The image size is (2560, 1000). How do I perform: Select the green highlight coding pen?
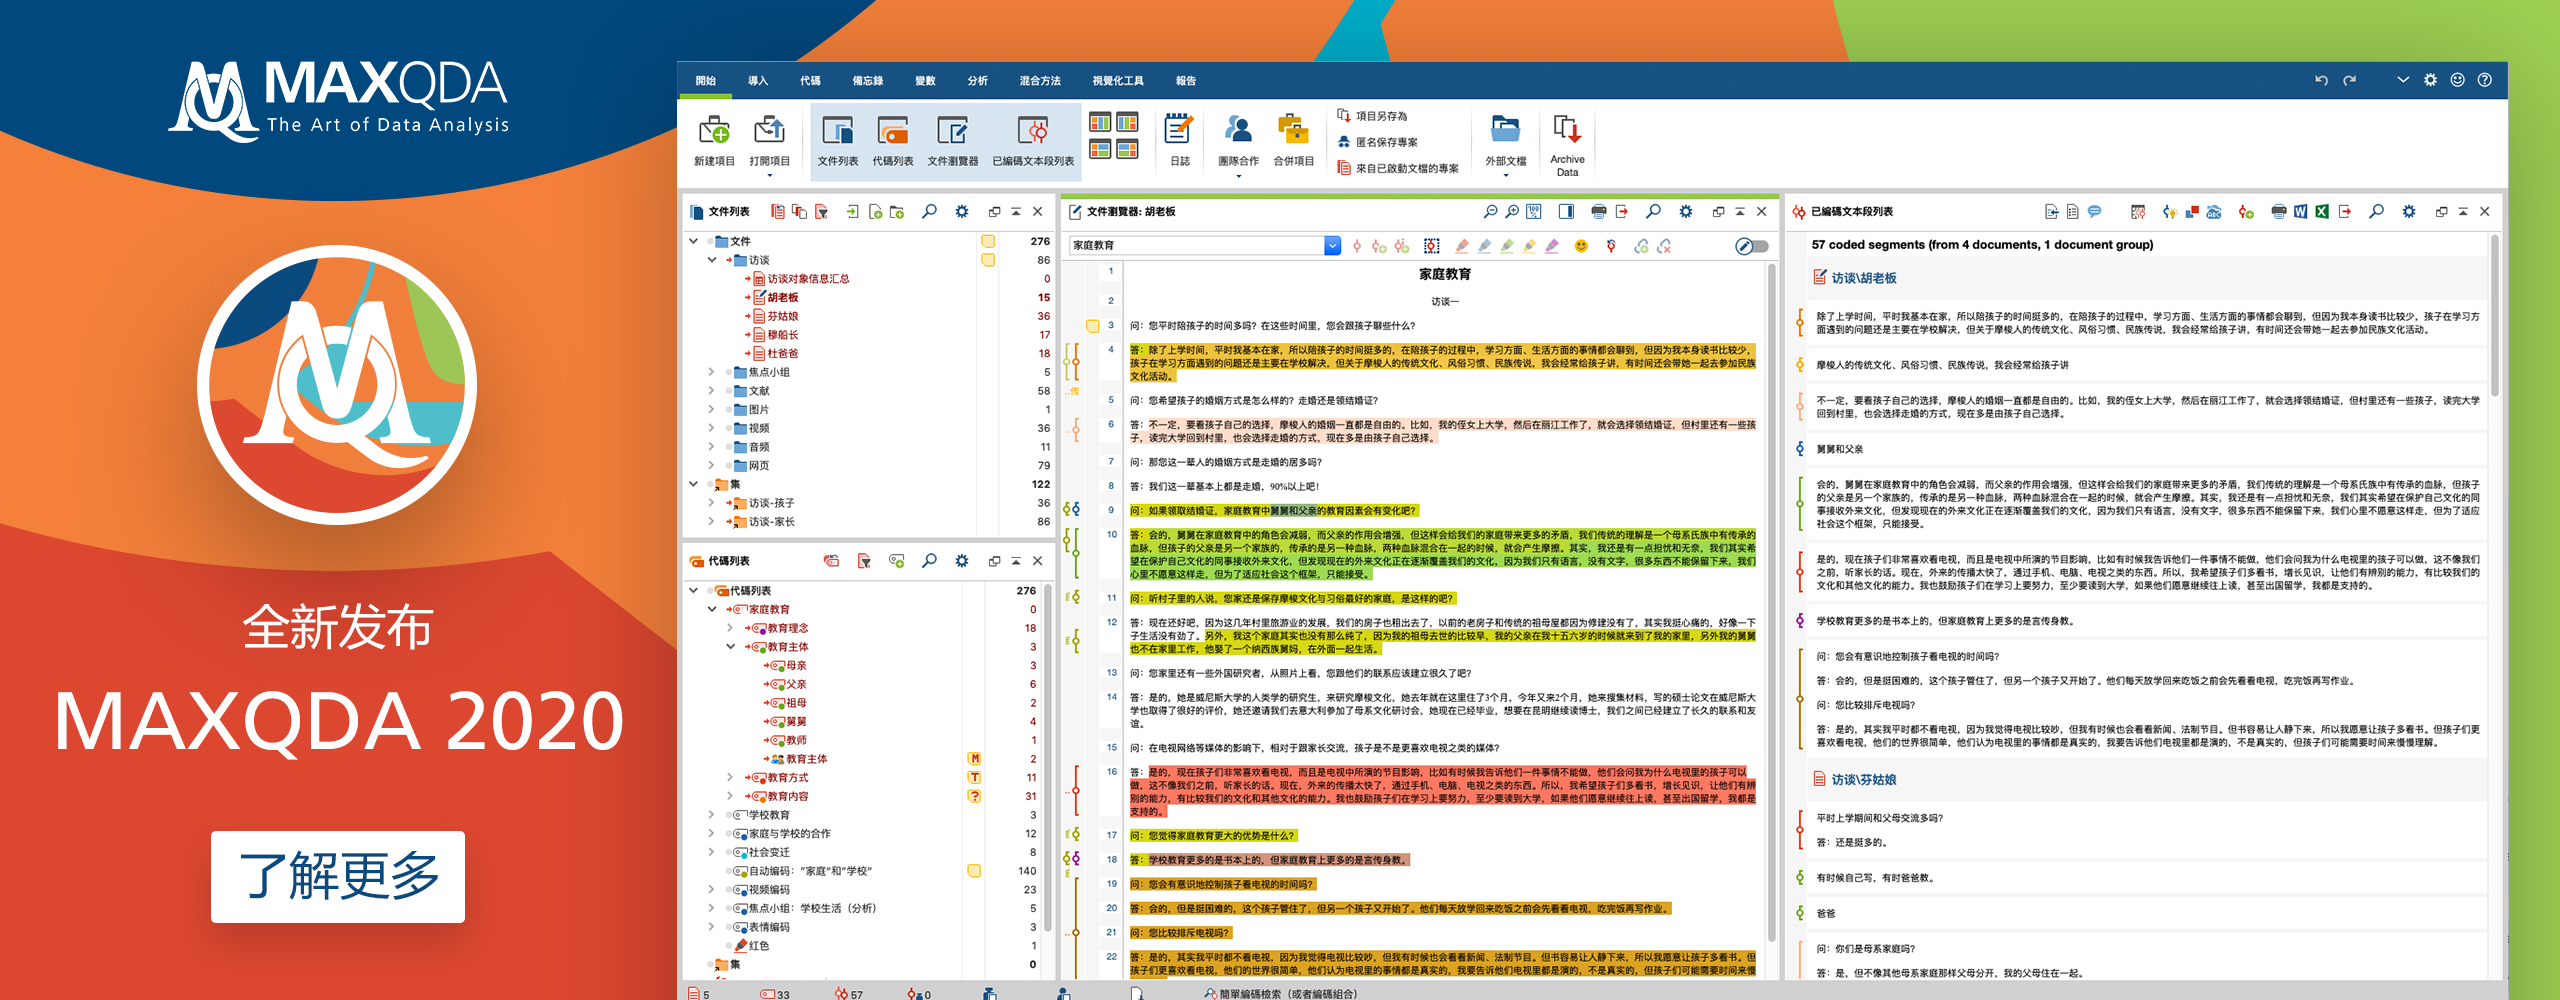pos(1506,246)
